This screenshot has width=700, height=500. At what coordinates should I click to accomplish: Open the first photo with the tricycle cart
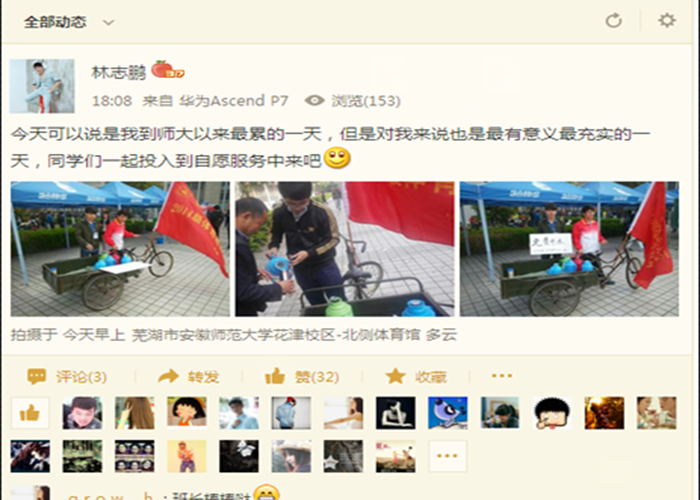(x=120, y=249)
